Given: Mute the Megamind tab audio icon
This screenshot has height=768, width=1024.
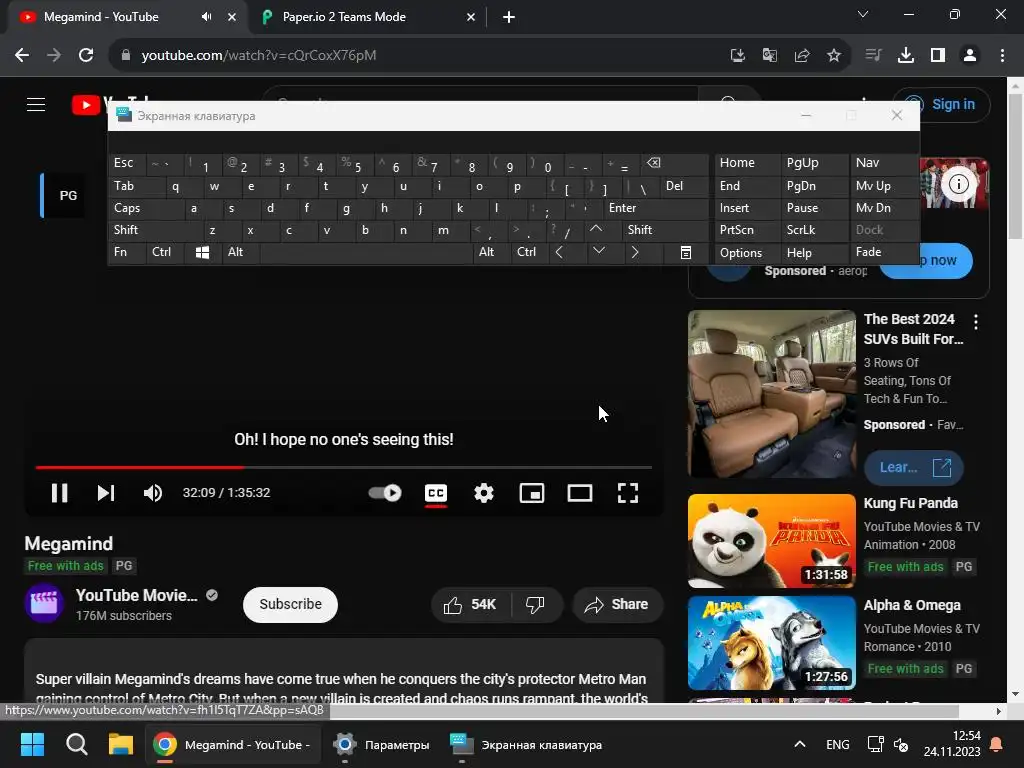Looking at the screenshot, I should tap(206, 17).
